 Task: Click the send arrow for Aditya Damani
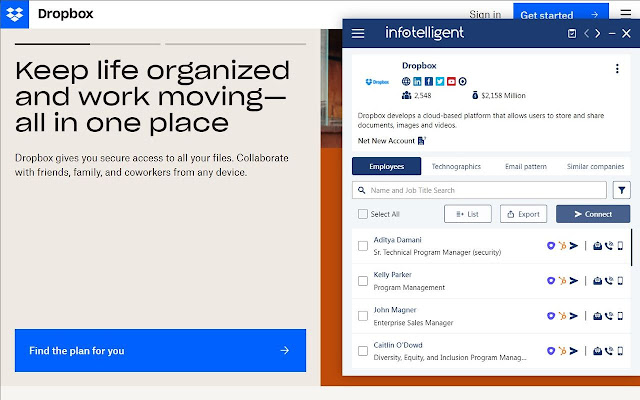574,246
